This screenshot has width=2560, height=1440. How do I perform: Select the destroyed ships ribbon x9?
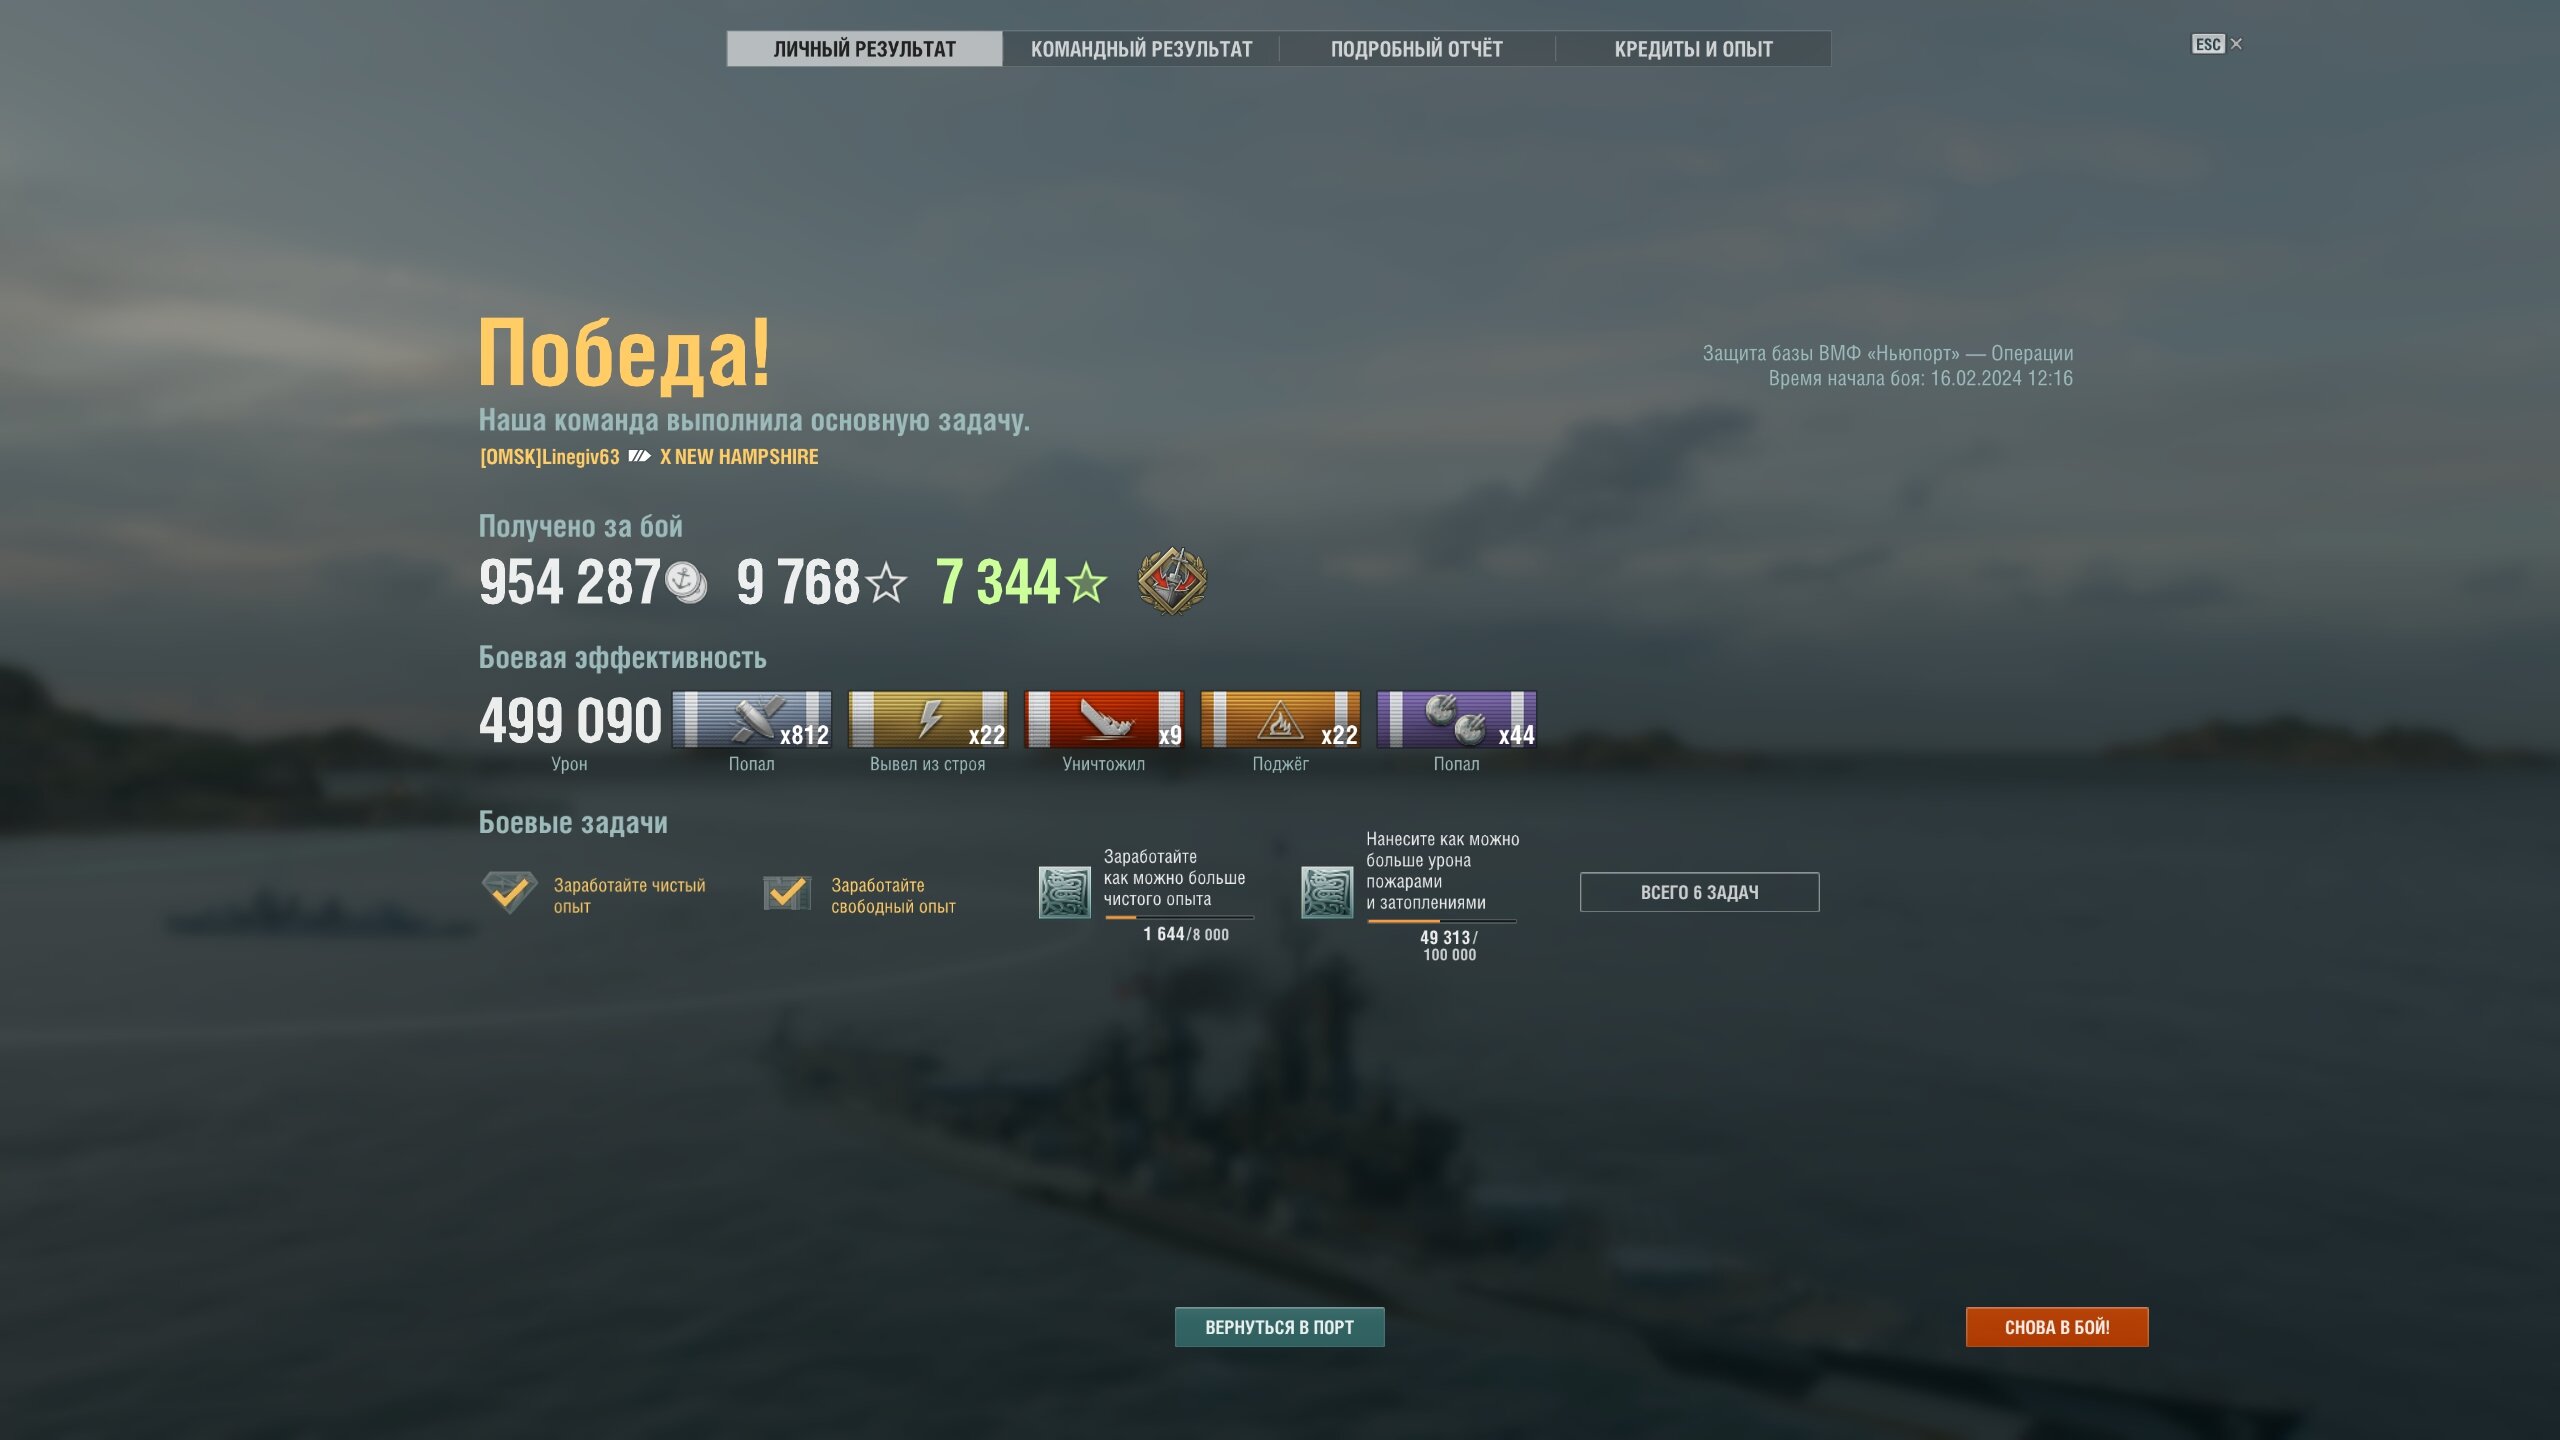[x=1103, y=719]
